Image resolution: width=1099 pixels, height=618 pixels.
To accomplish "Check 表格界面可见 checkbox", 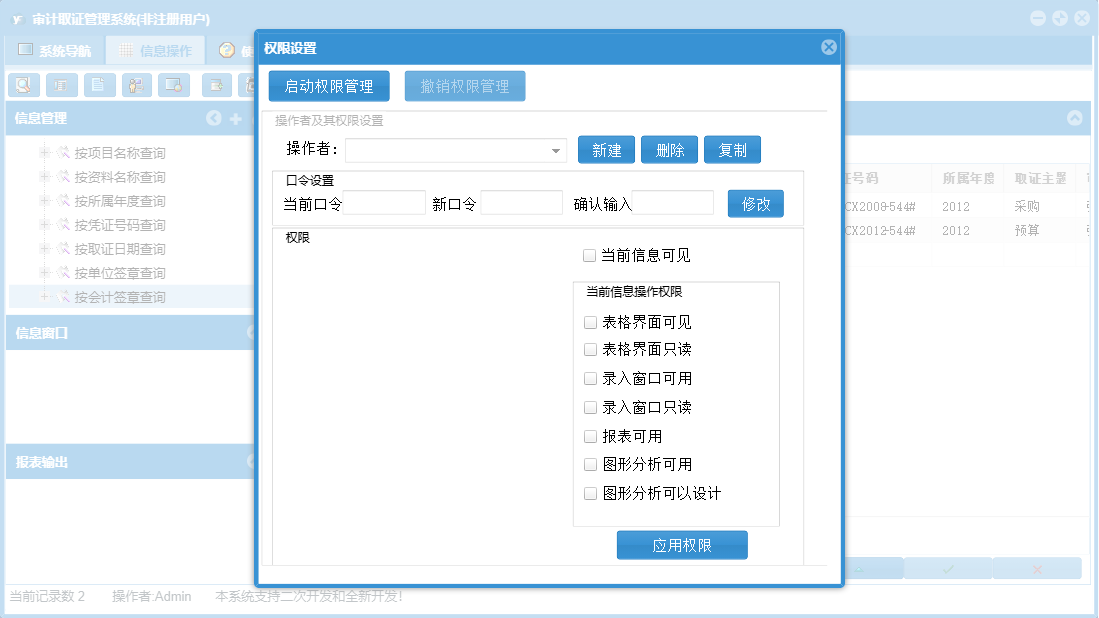I will click(590, 322).
